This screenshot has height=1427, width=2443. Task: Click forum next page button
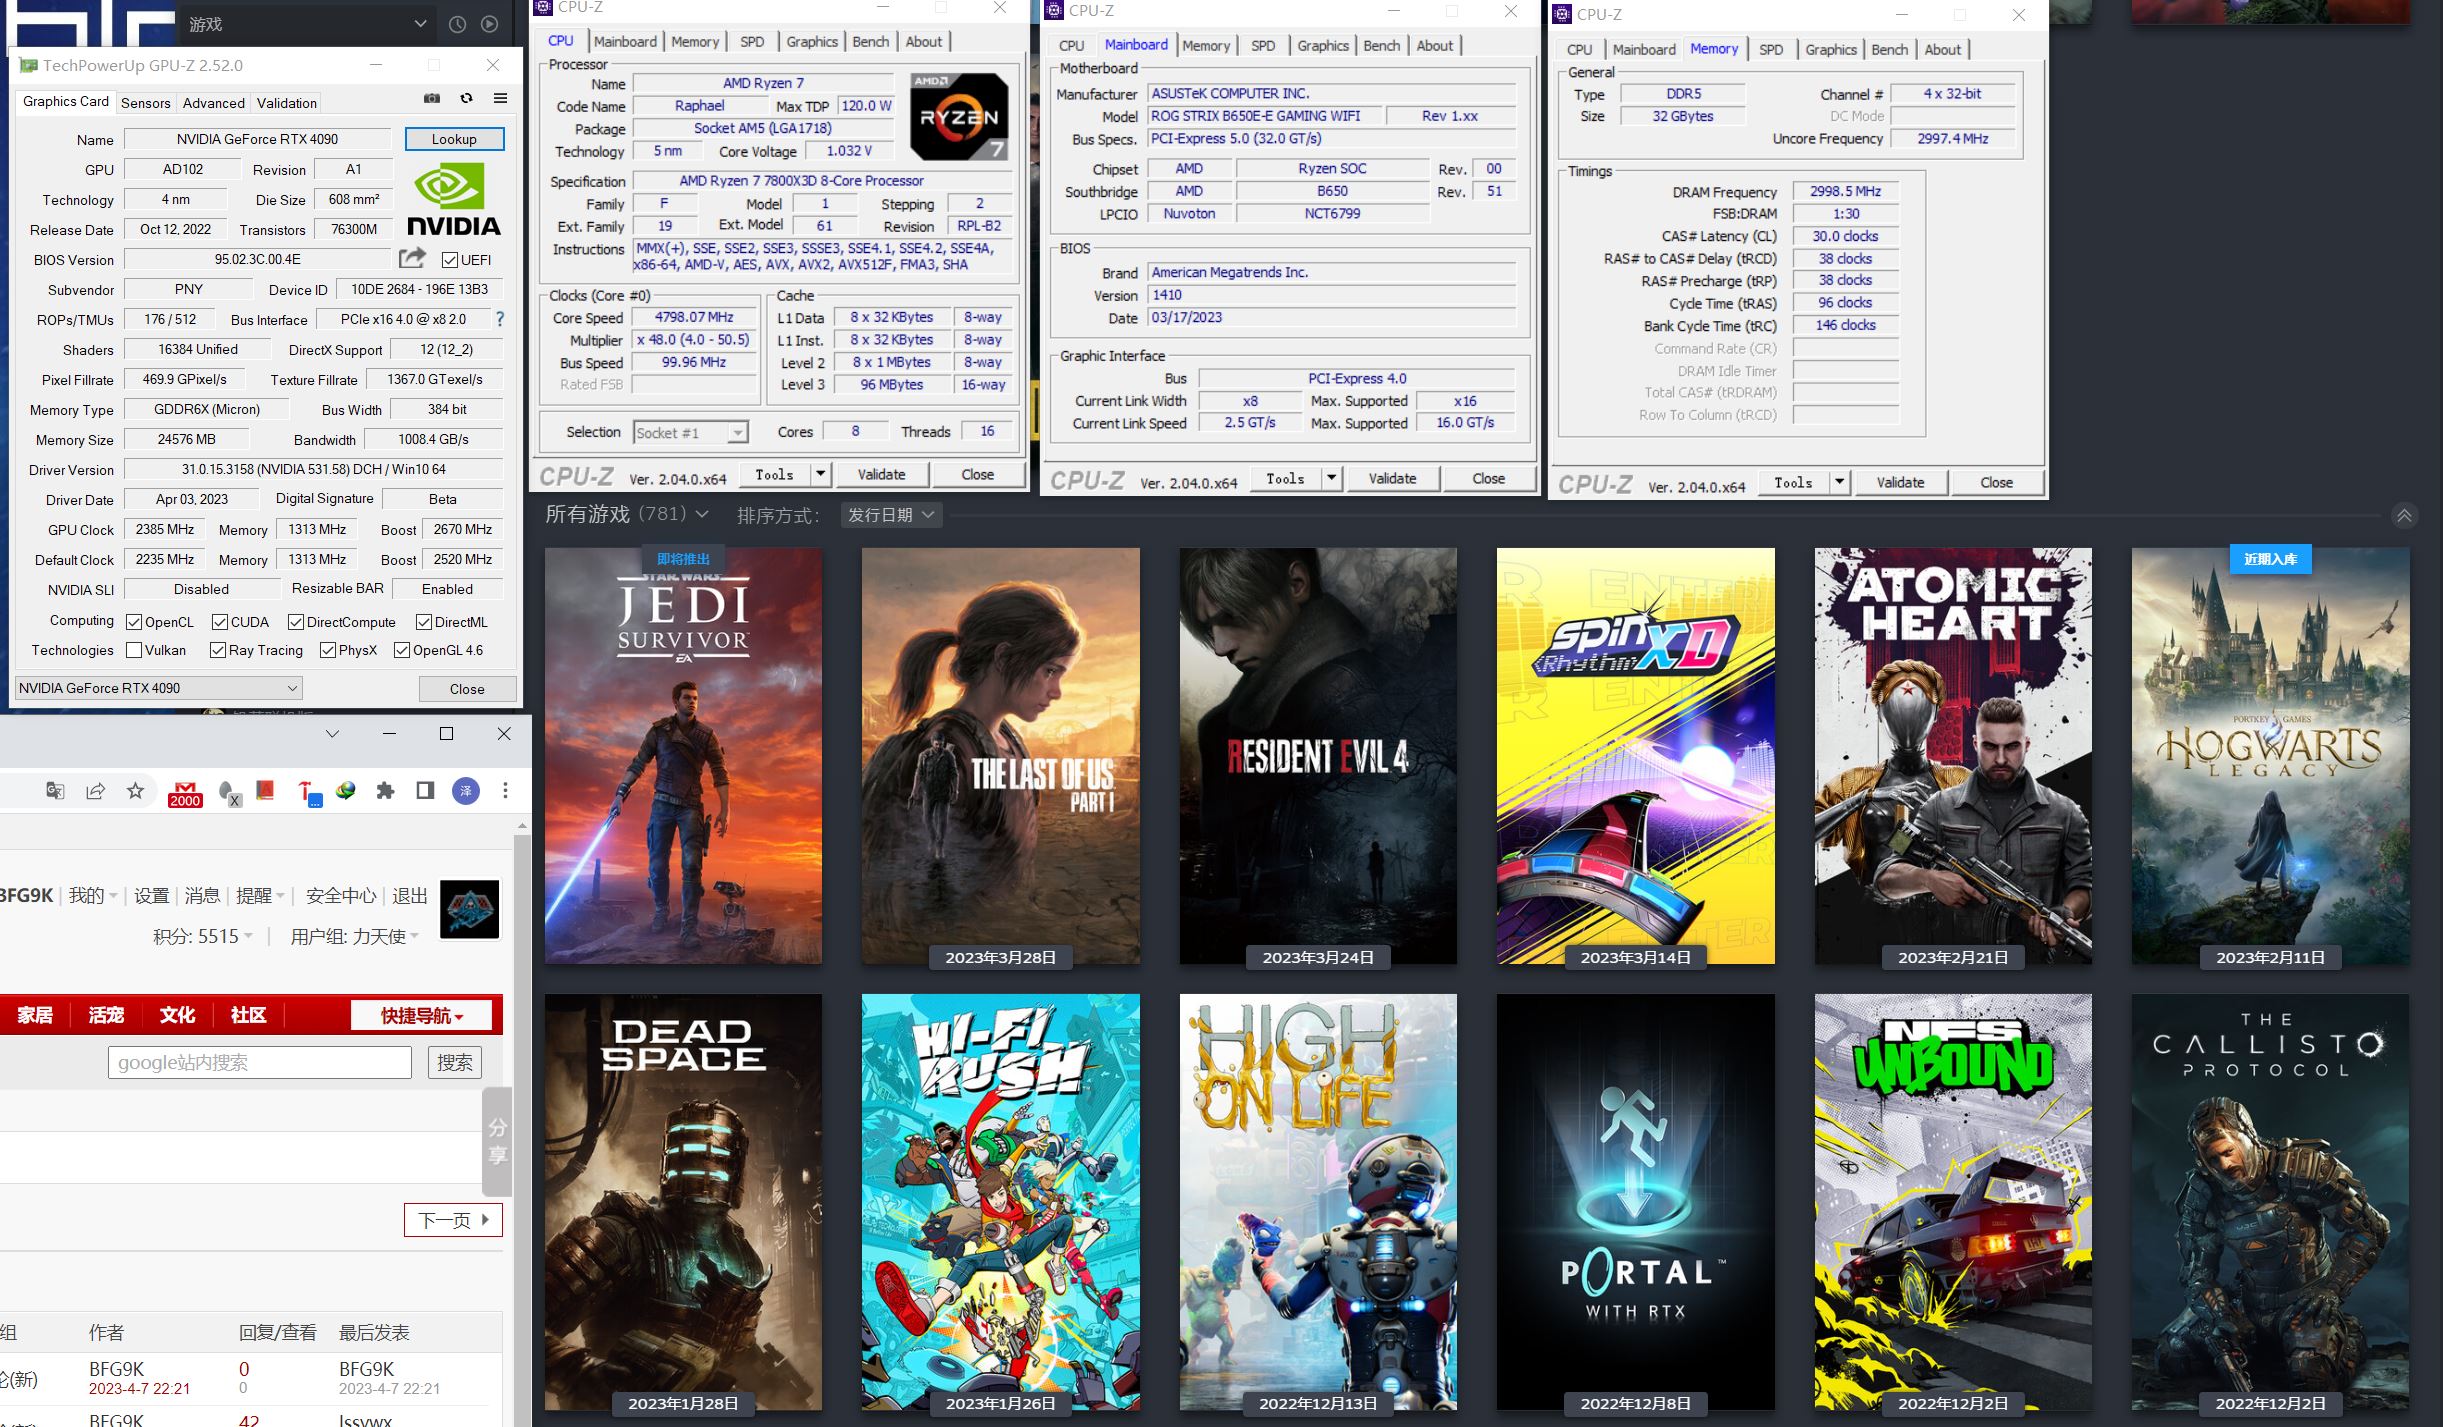[453, 1220]
